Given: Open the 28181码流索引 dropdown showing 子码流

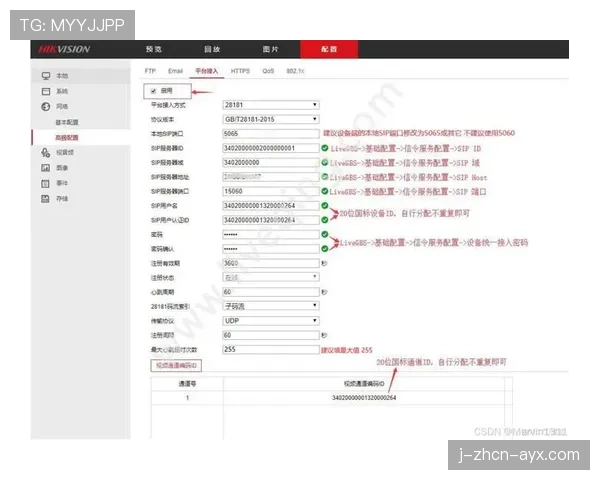Looking at the screenshot, I should [271, 306].
